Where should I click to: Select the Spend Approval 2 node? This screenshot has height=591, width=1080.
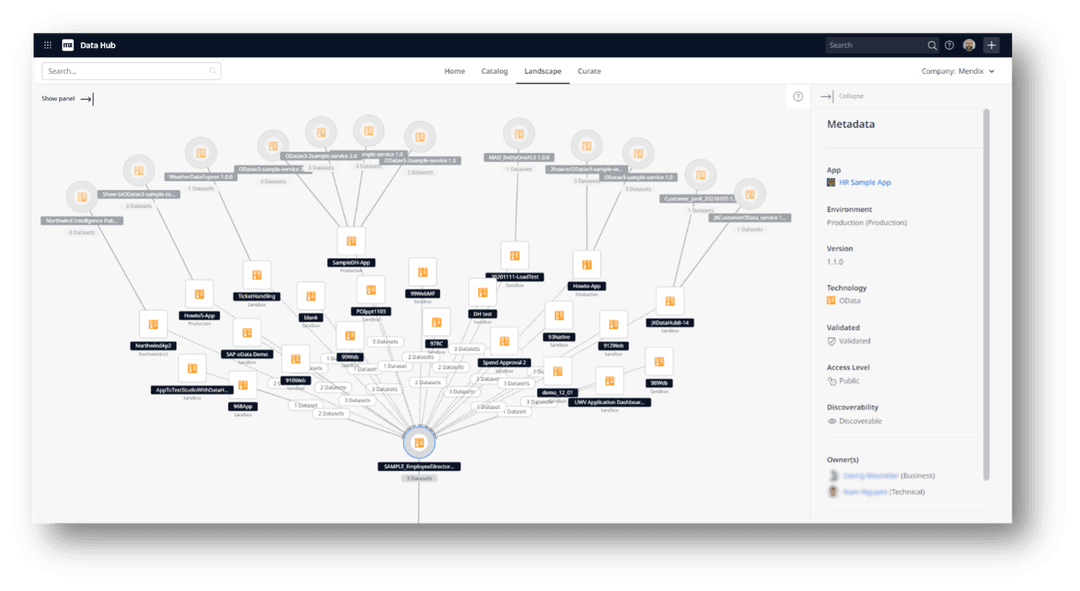(x=504, y=342)
